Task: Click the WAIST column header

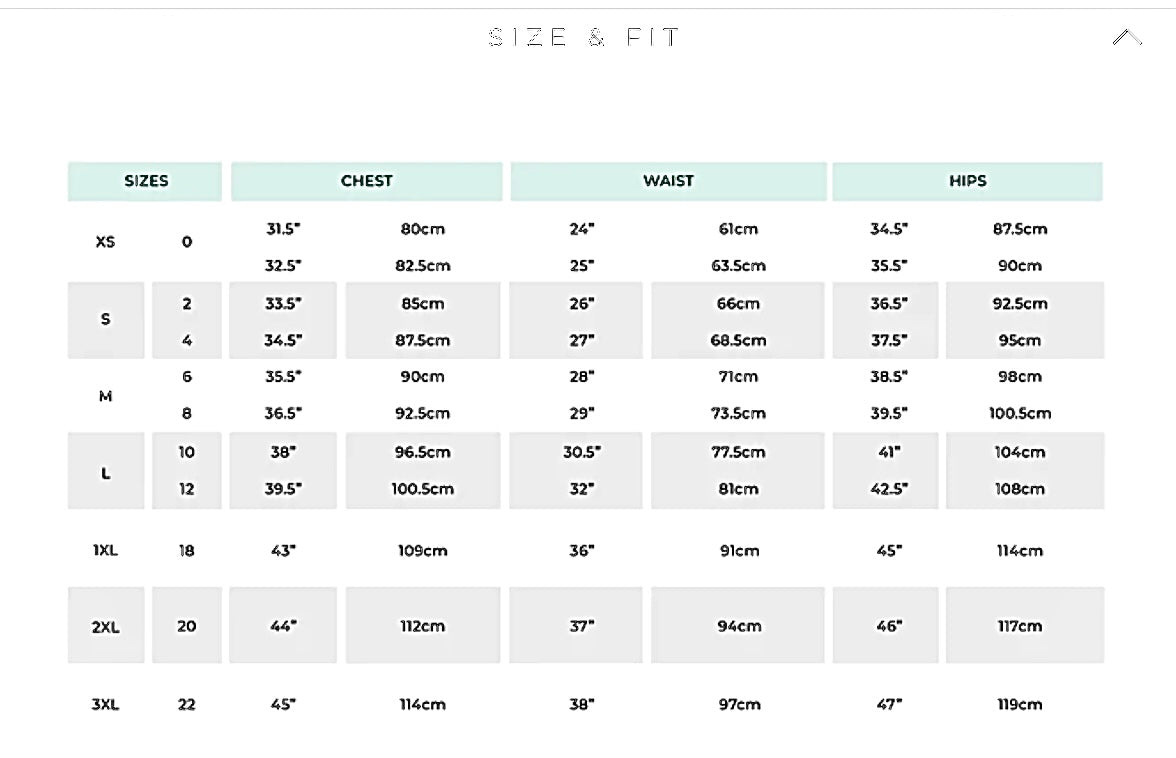Action: click(668, 181)
